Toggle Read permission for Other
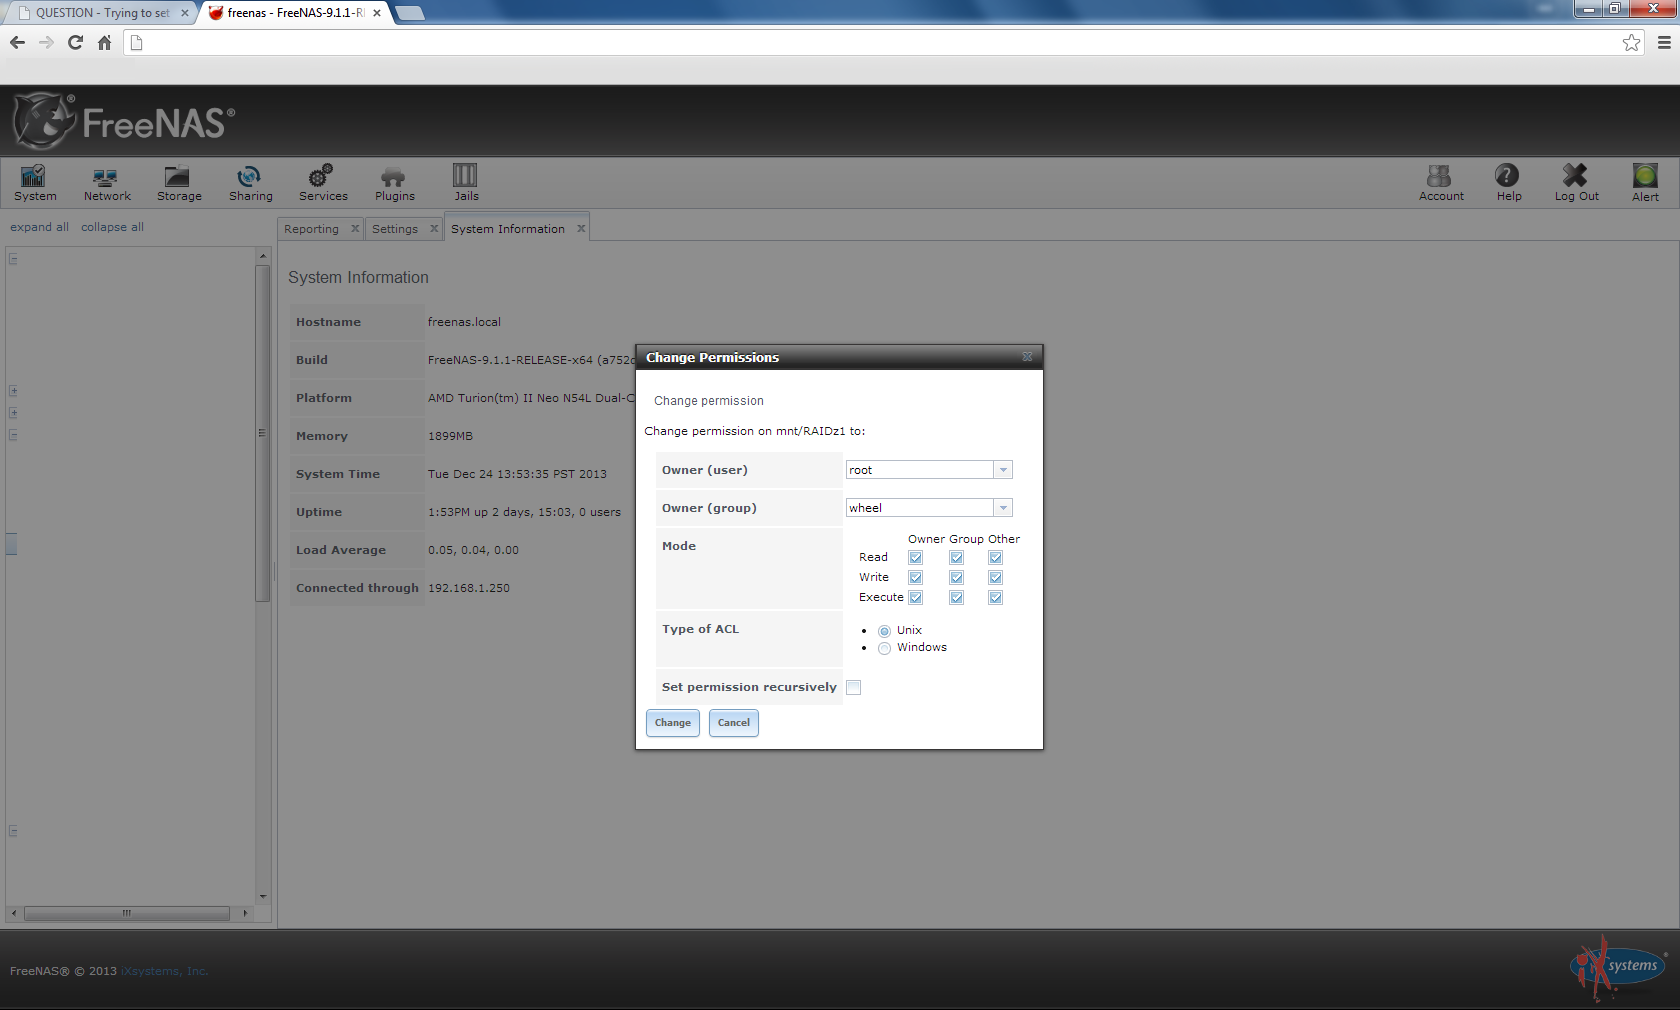This screenshot has width=1680, height=1010. tap(995, 558)
